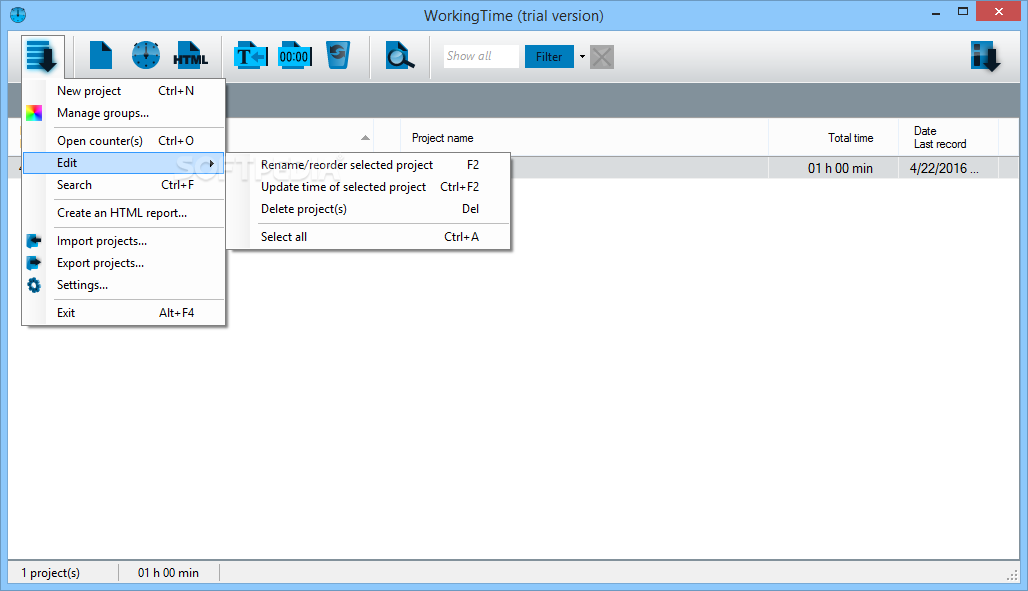This screenshot has width=1028, height=591.
Task: Select Rename/reorder selected project
Action: (x=368, y=165)
